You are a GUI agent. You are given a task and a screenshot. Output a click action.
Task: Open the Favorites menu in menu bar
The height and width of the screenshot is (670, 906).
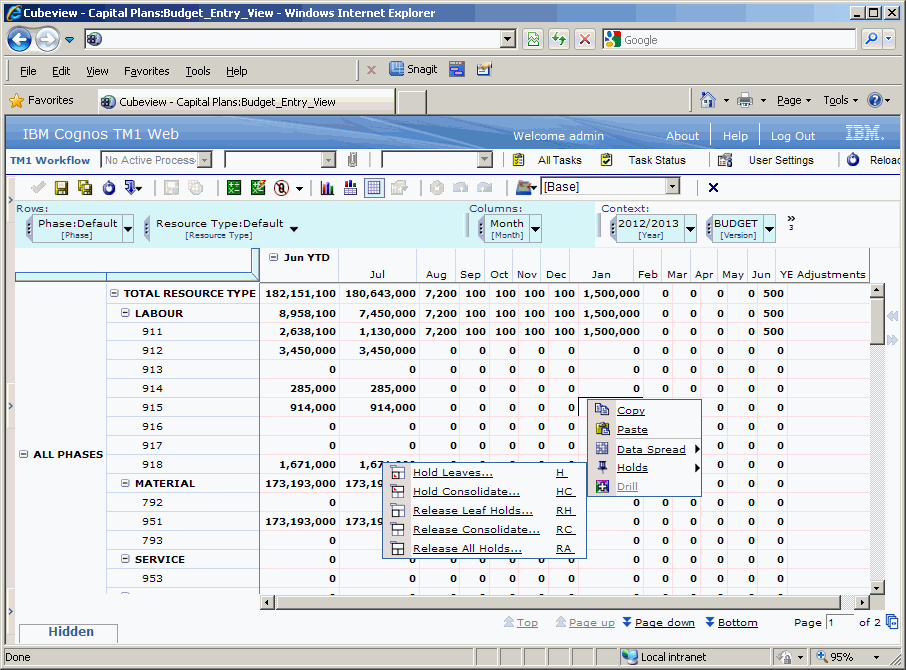click(147, 71)
